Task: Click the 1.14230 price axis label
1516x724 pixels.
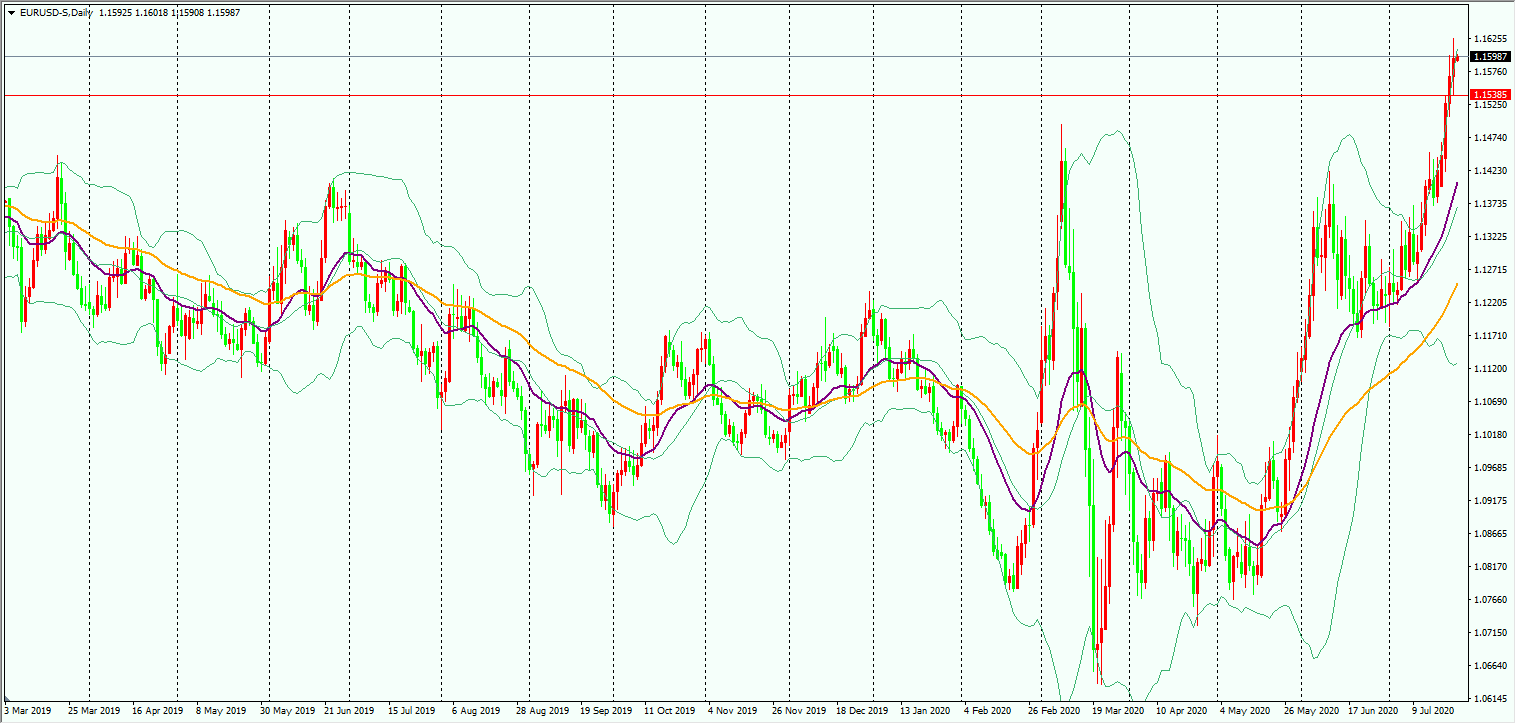Action: (1491, 171)
